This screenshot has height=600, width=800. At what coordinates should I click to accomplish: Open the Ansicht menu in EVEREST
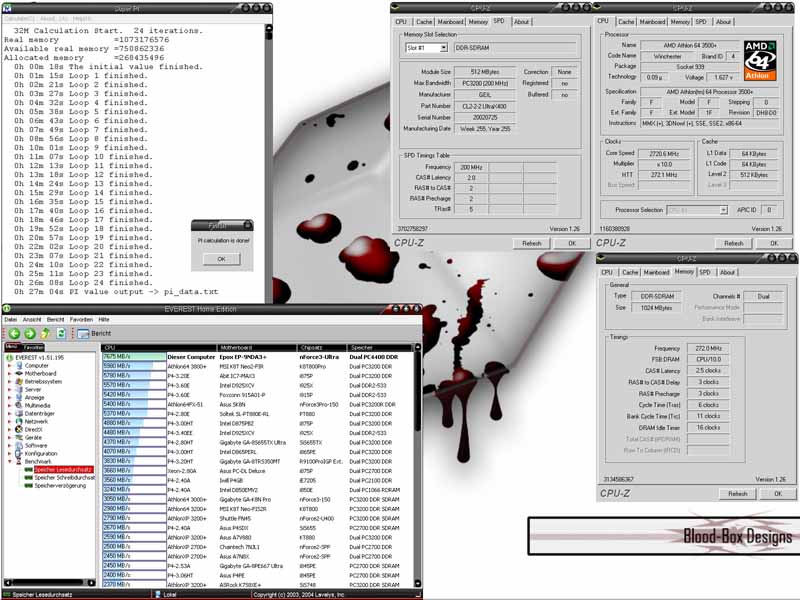click(32, 319)
